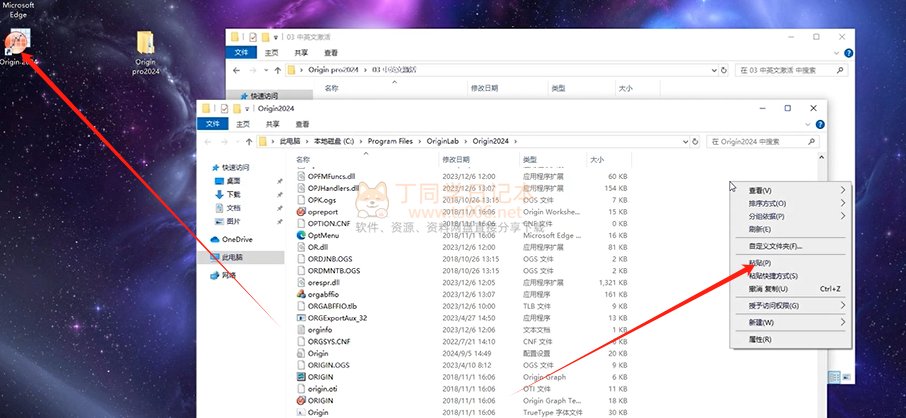
Task: Select the ORIGIN Origin Graph Template icon
Action: pos(301,400)
